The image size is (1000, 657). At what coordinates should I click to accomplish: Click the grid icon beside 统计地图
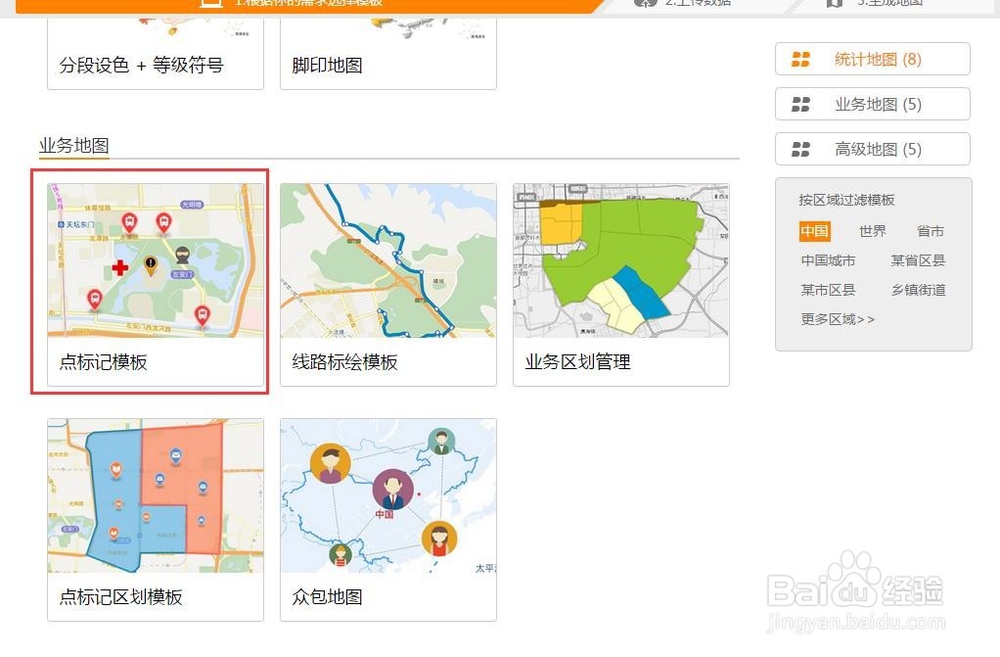800,59
